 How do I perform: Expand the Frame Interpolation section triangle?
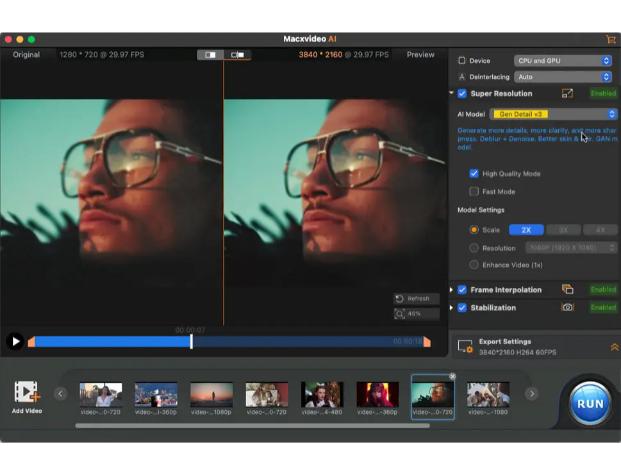[x=451, y=290]
